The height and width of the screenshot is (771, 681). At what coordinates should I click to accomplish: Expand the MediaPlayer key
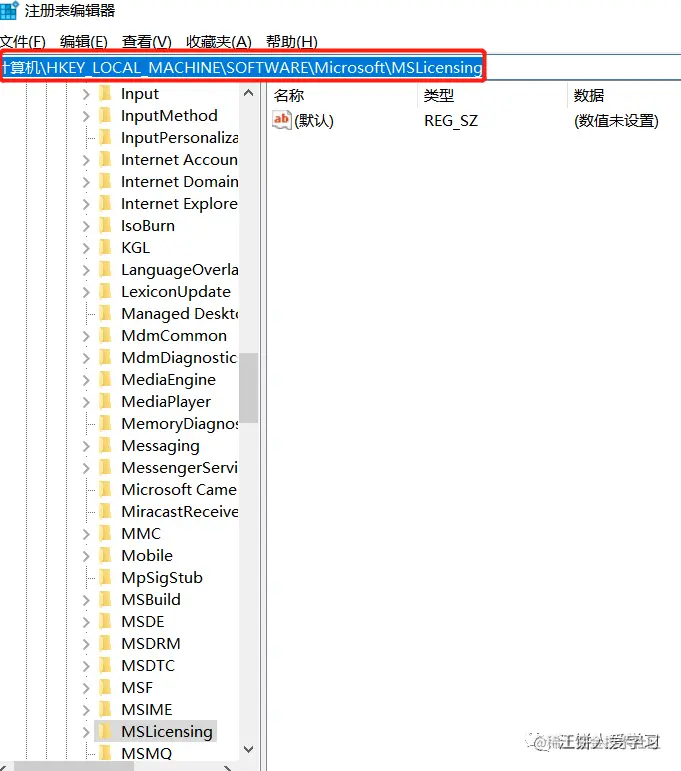tap(86, 402)
